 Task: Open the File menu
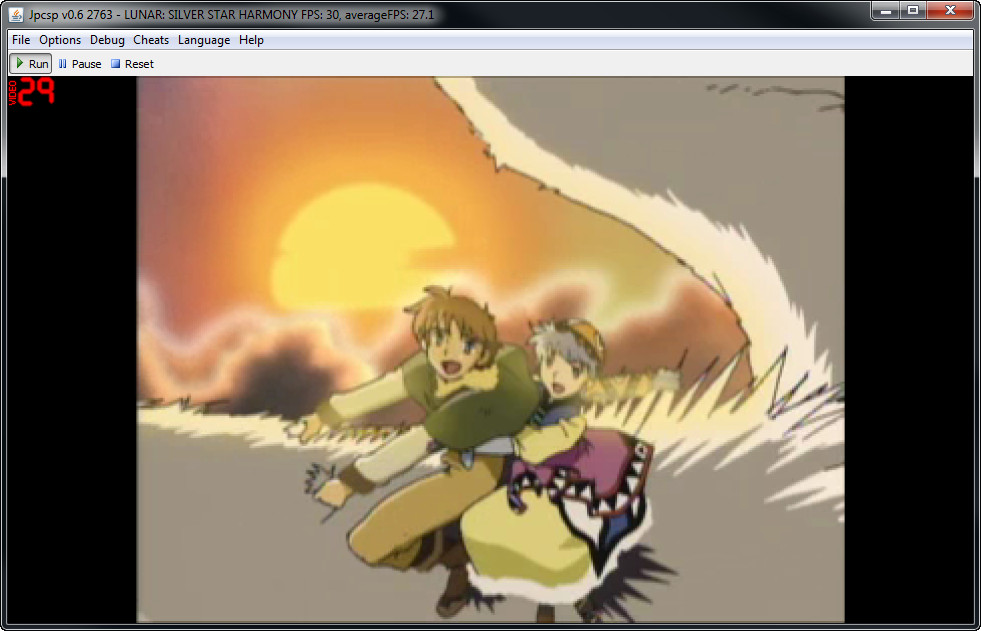pos(21,40)
